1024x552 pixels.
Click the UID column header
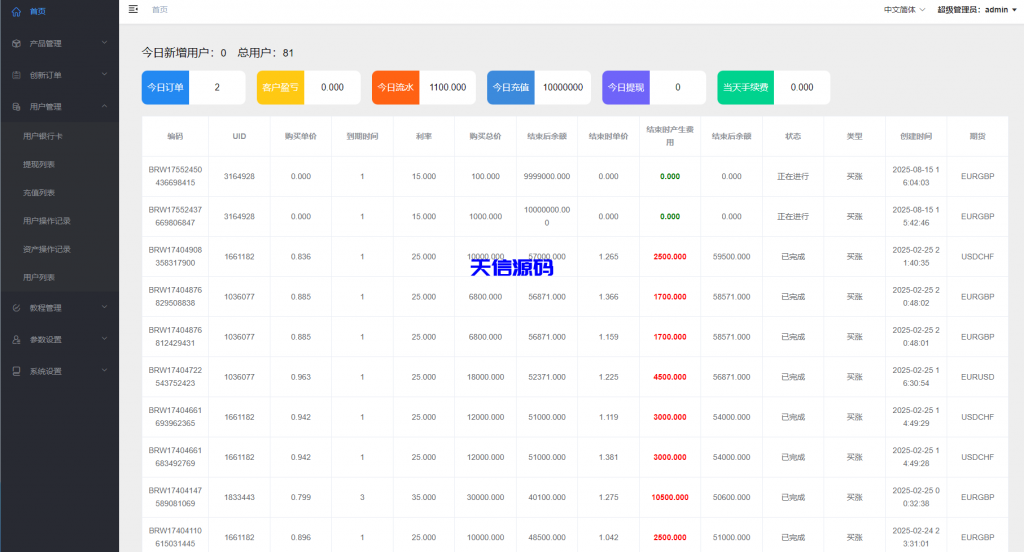click(x=239, y=137)
